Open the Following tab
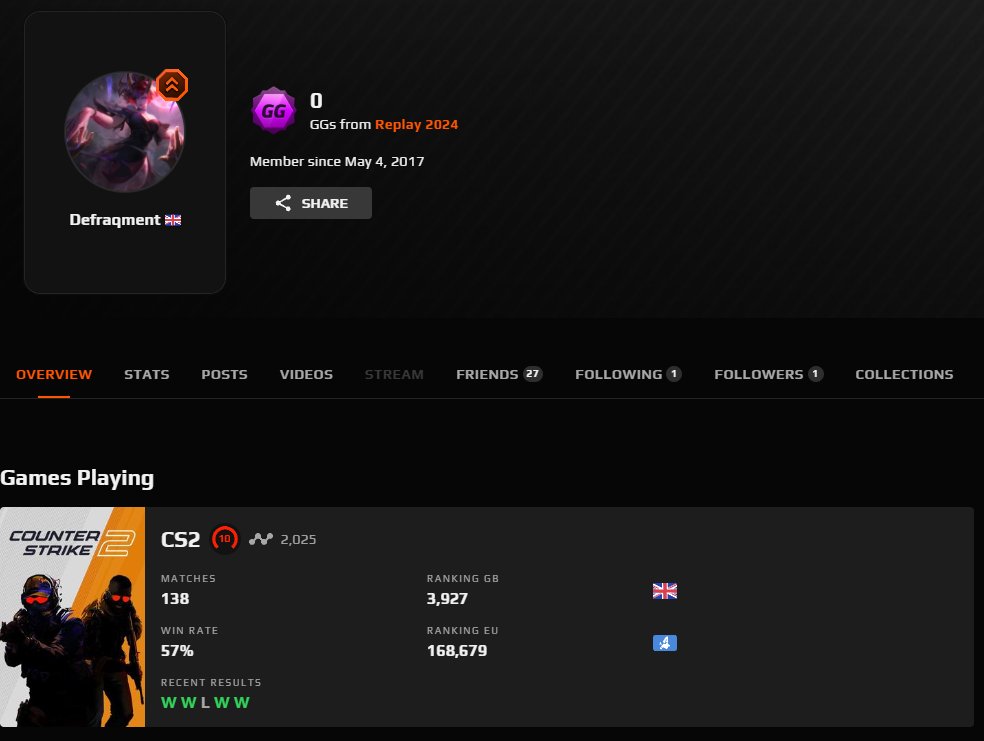984x741 pixels. point(628,375)
